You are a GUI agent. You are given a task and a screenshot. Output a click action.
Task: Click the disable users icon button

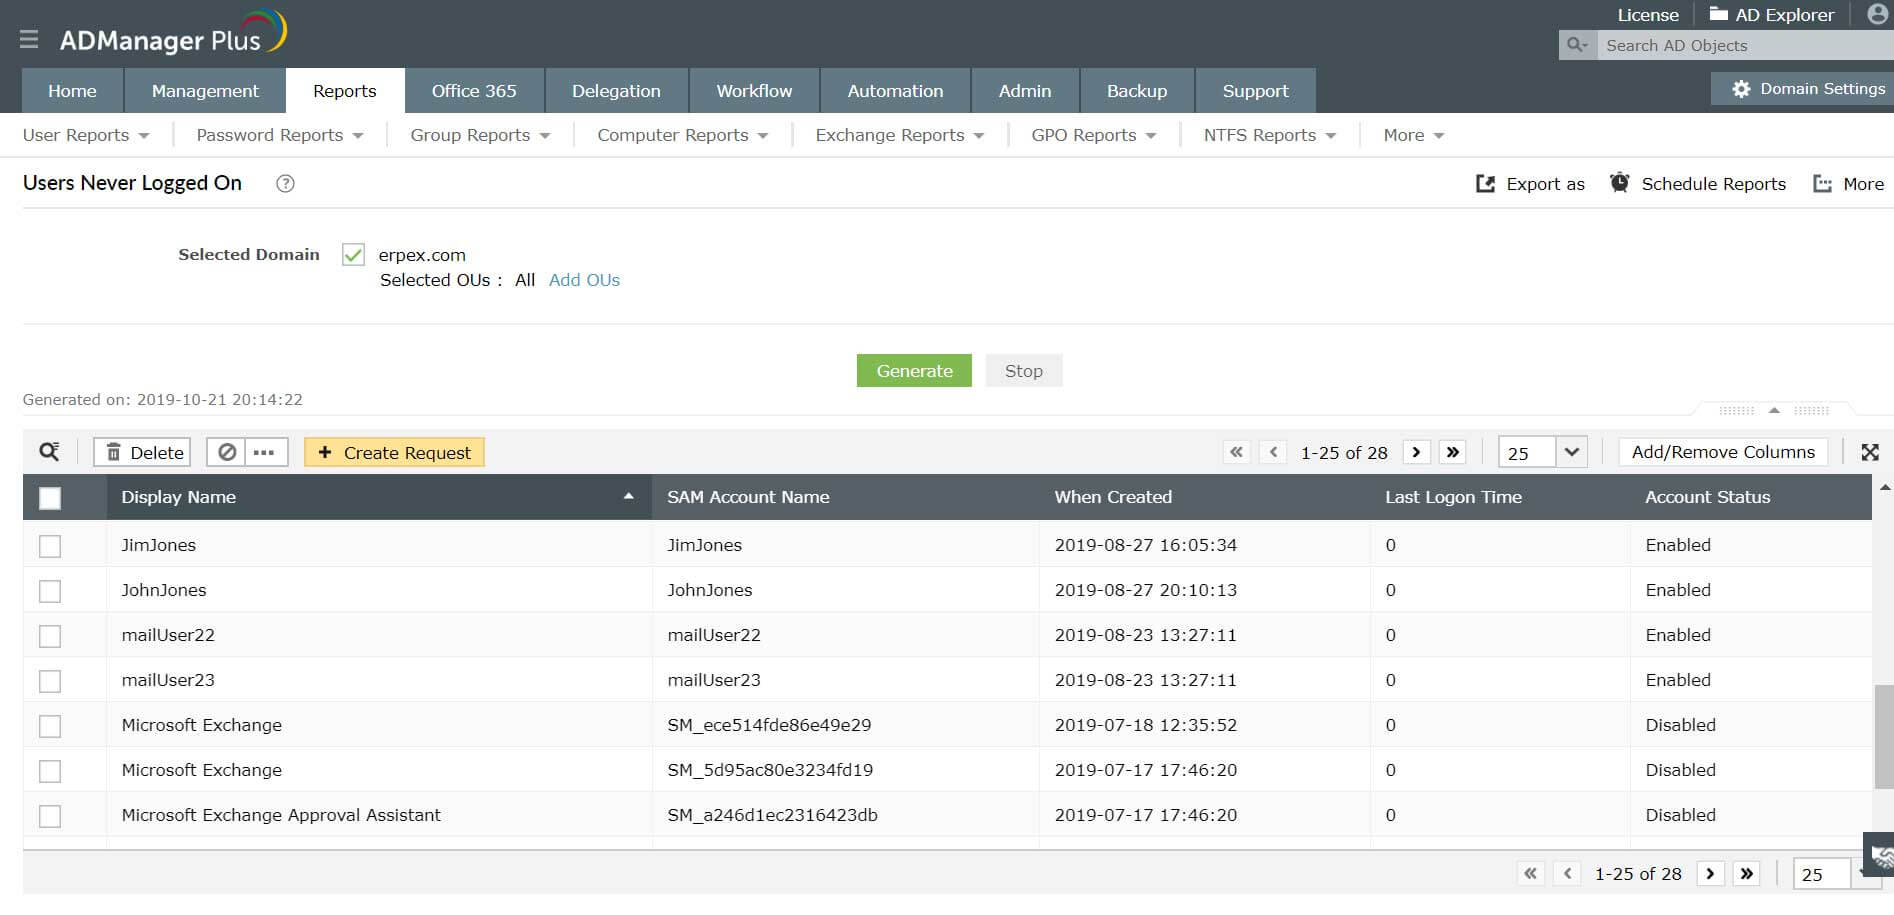point(227,452)
